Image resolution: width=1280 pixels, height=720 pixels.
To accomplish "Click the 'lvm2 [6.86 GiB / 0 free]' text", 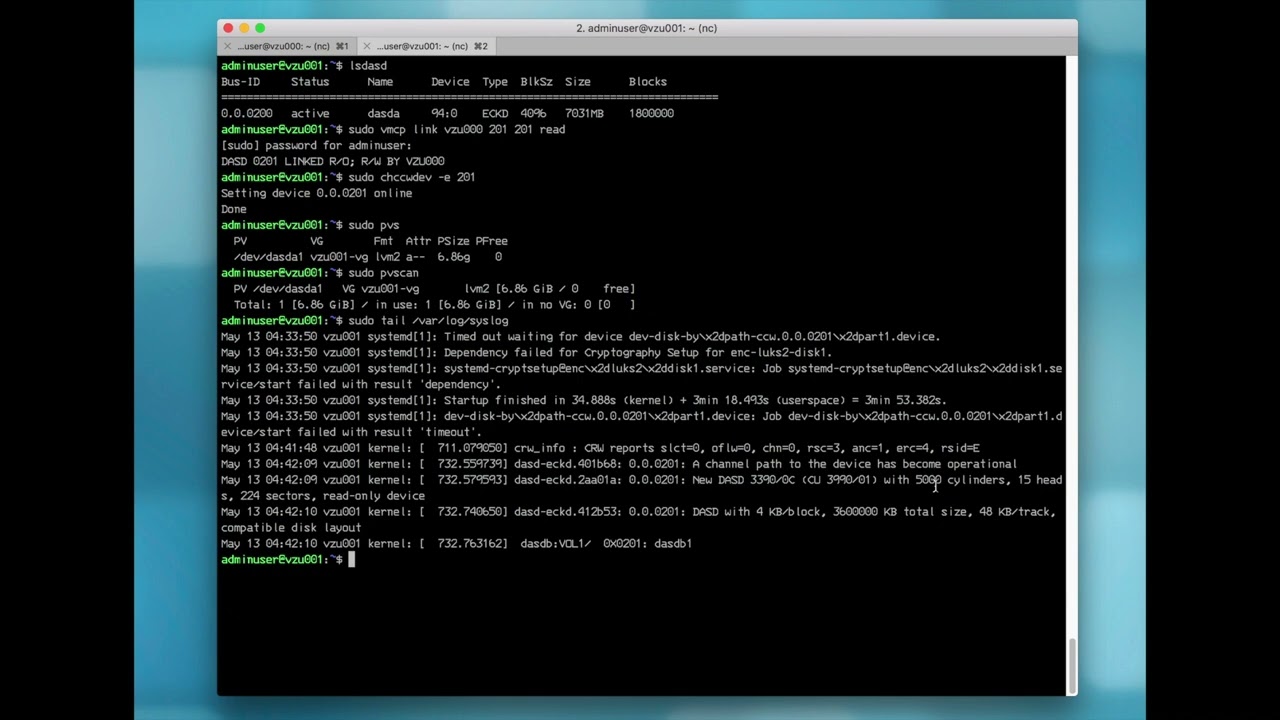I will point(549,289).
